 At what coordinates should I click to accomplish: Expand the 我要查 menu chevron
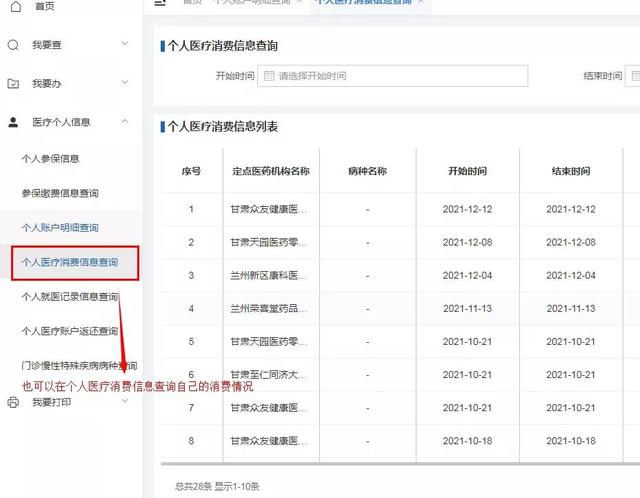tap(125, 43)
